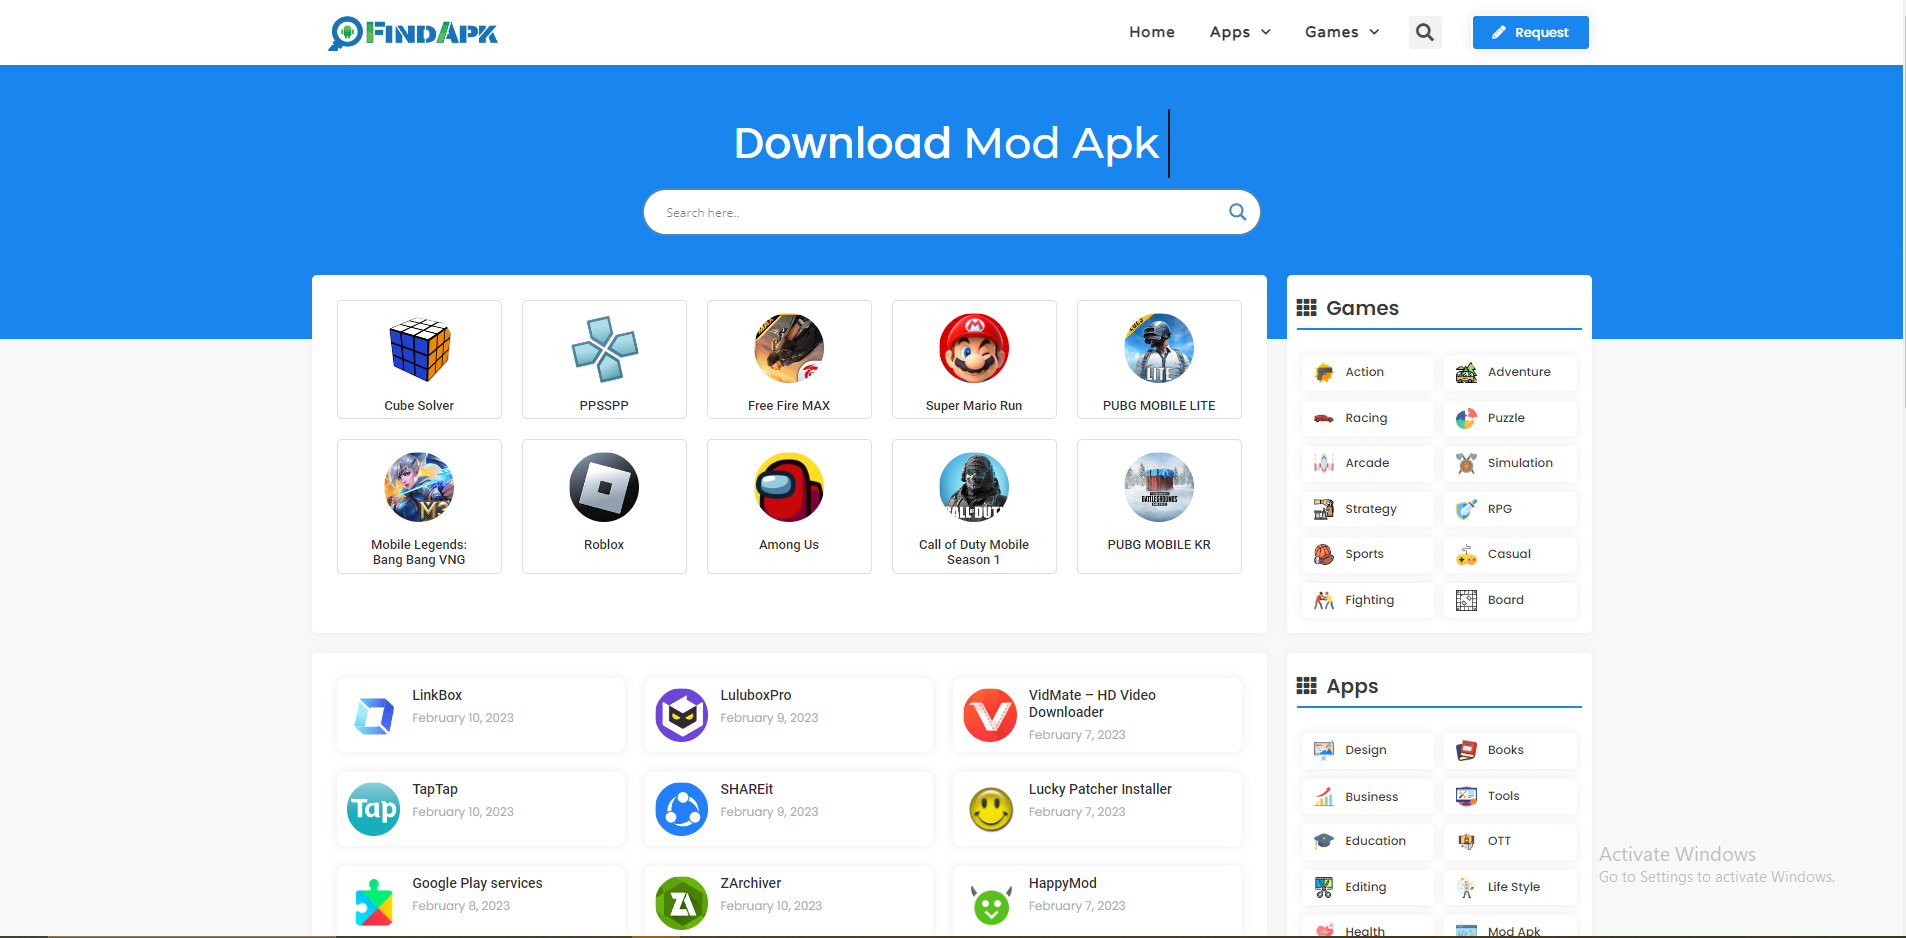This screenshot has width=1906, height=938.
Task: Select the Puzzle category icon
Action: coord(1466,418)
